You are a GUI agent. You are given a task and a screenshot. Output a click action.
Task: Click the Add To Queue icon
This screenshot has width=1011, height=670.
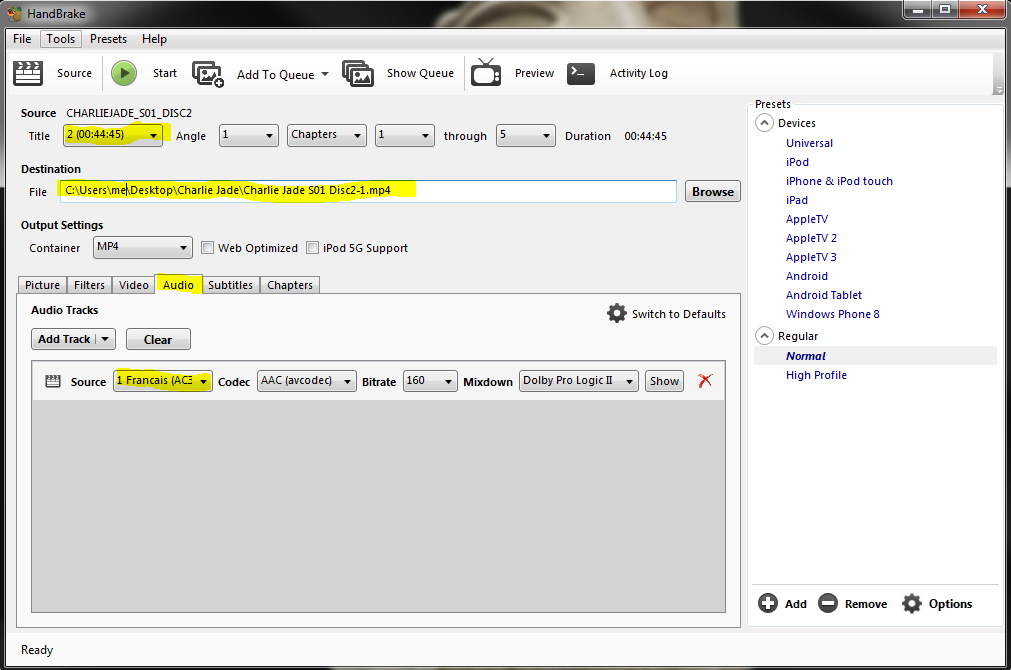[208, 74]
